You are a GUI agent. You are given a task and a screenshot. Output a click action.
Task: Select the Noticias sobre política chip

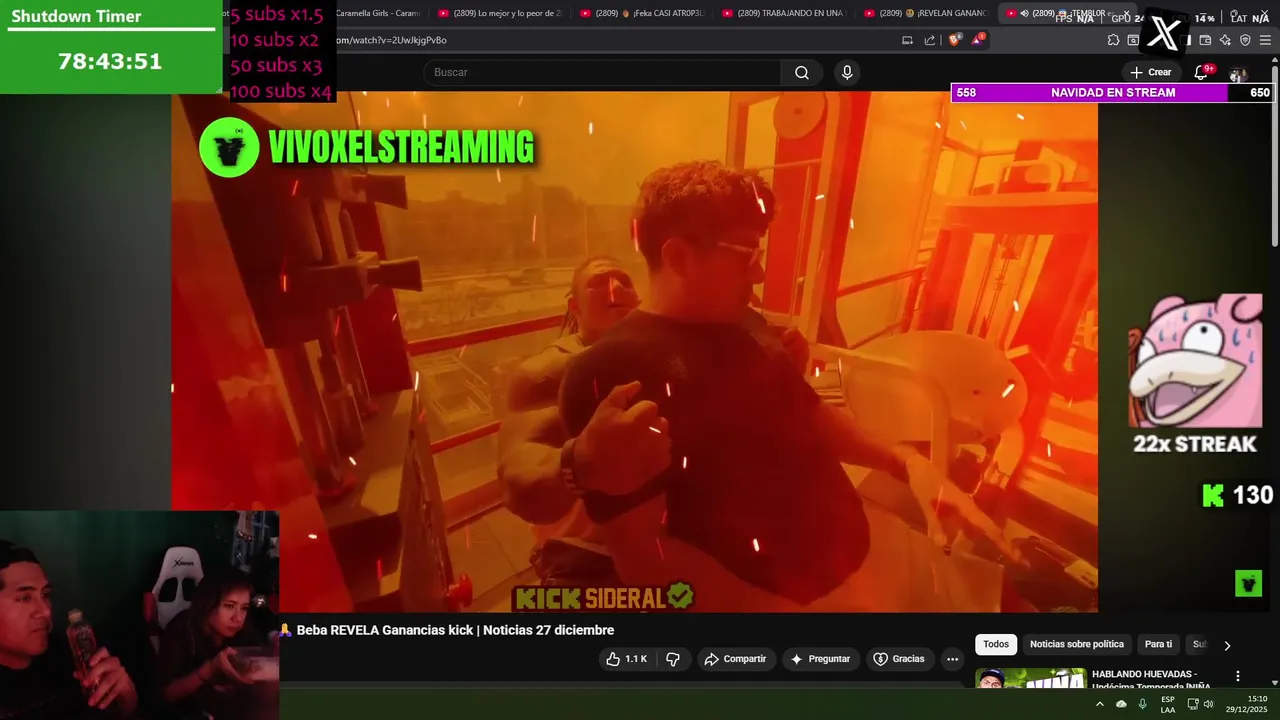1077,644
